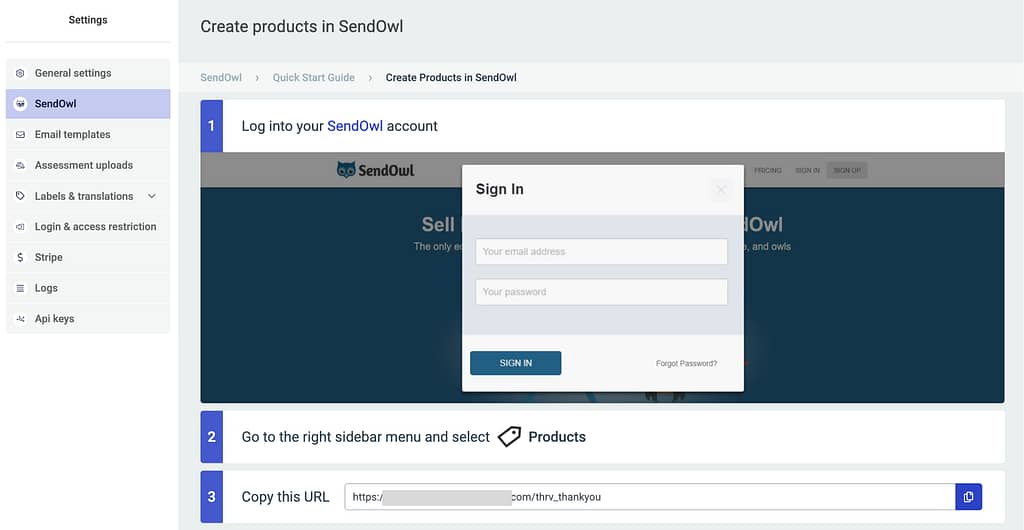Open the Logs menu item
Screen dimensions: 1024x530
coord(88,288)
